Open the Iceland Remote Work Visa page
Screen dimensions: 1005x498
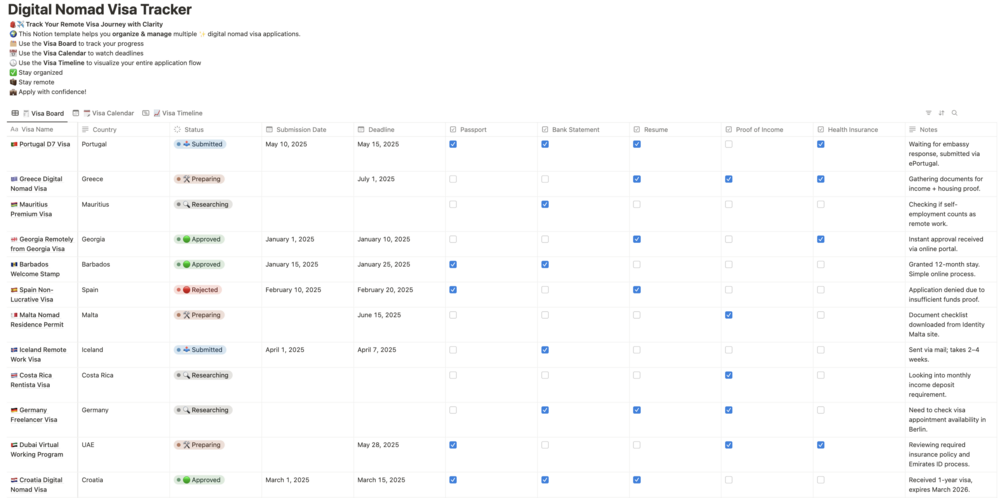(43, 350)
